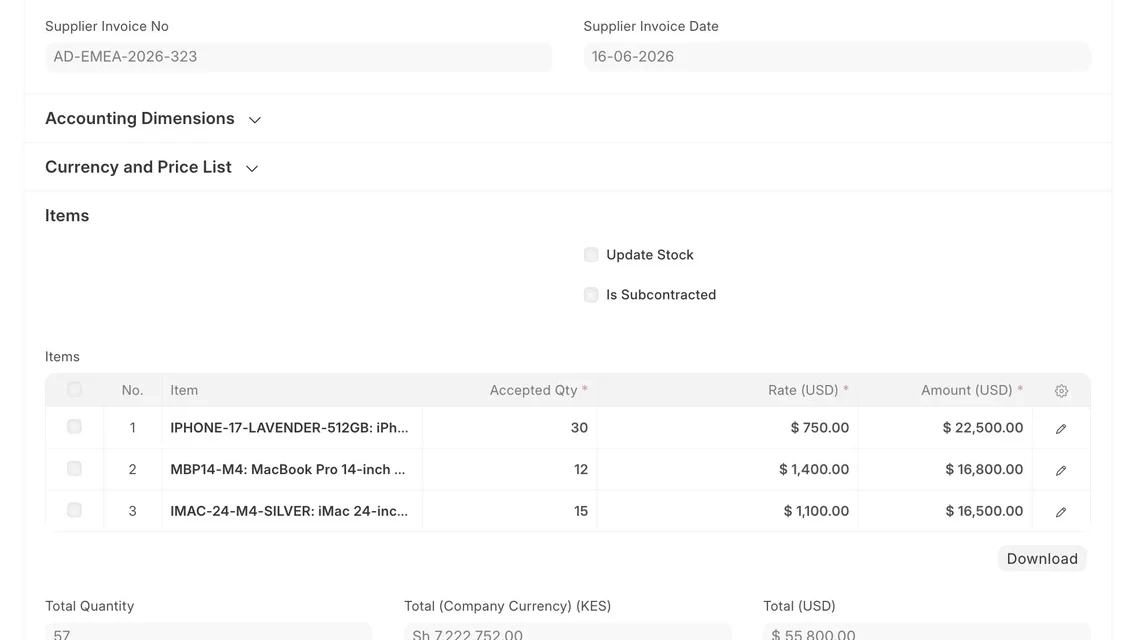This screenshot has height=640, width=1130.
Task: Click the Accepted Qty column header
Action: pyautogui.click(x=510, y=391)
